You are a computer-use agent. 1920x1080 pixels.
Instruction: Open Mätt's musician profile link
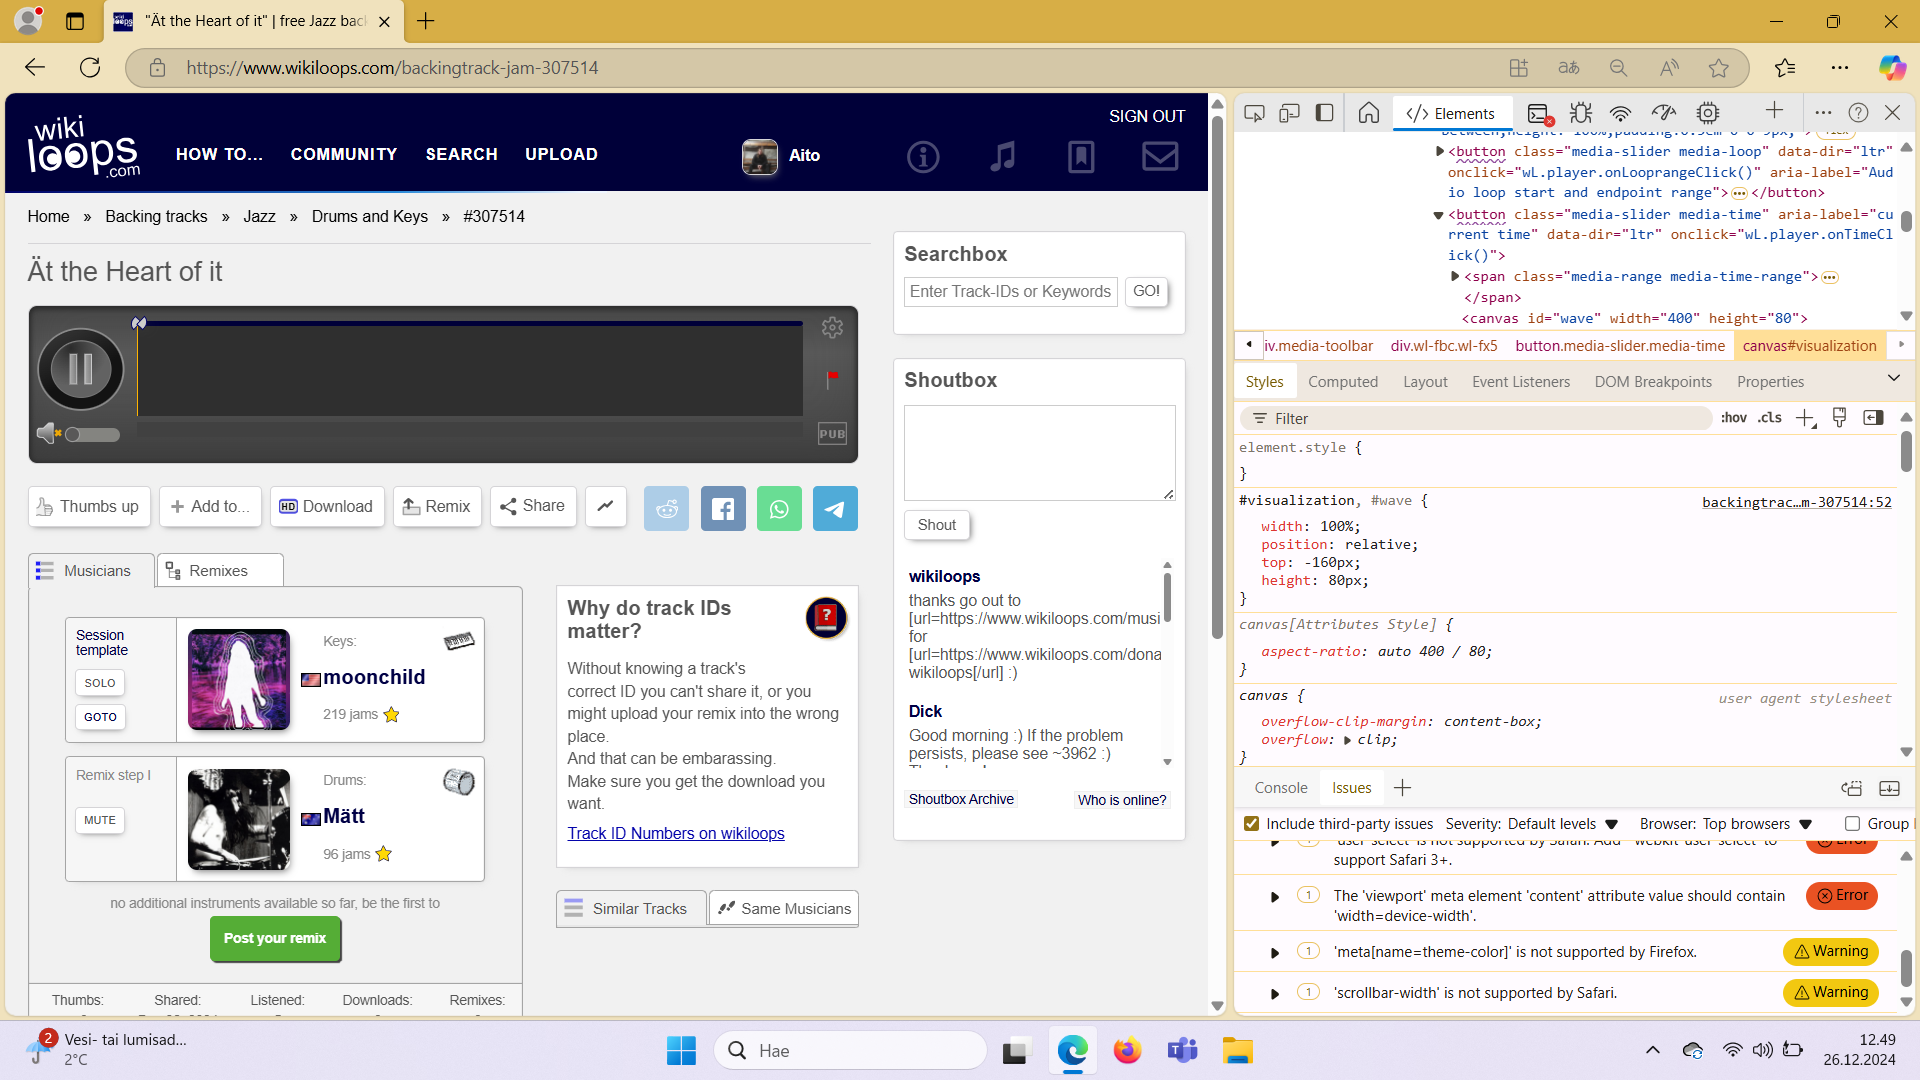344,816
